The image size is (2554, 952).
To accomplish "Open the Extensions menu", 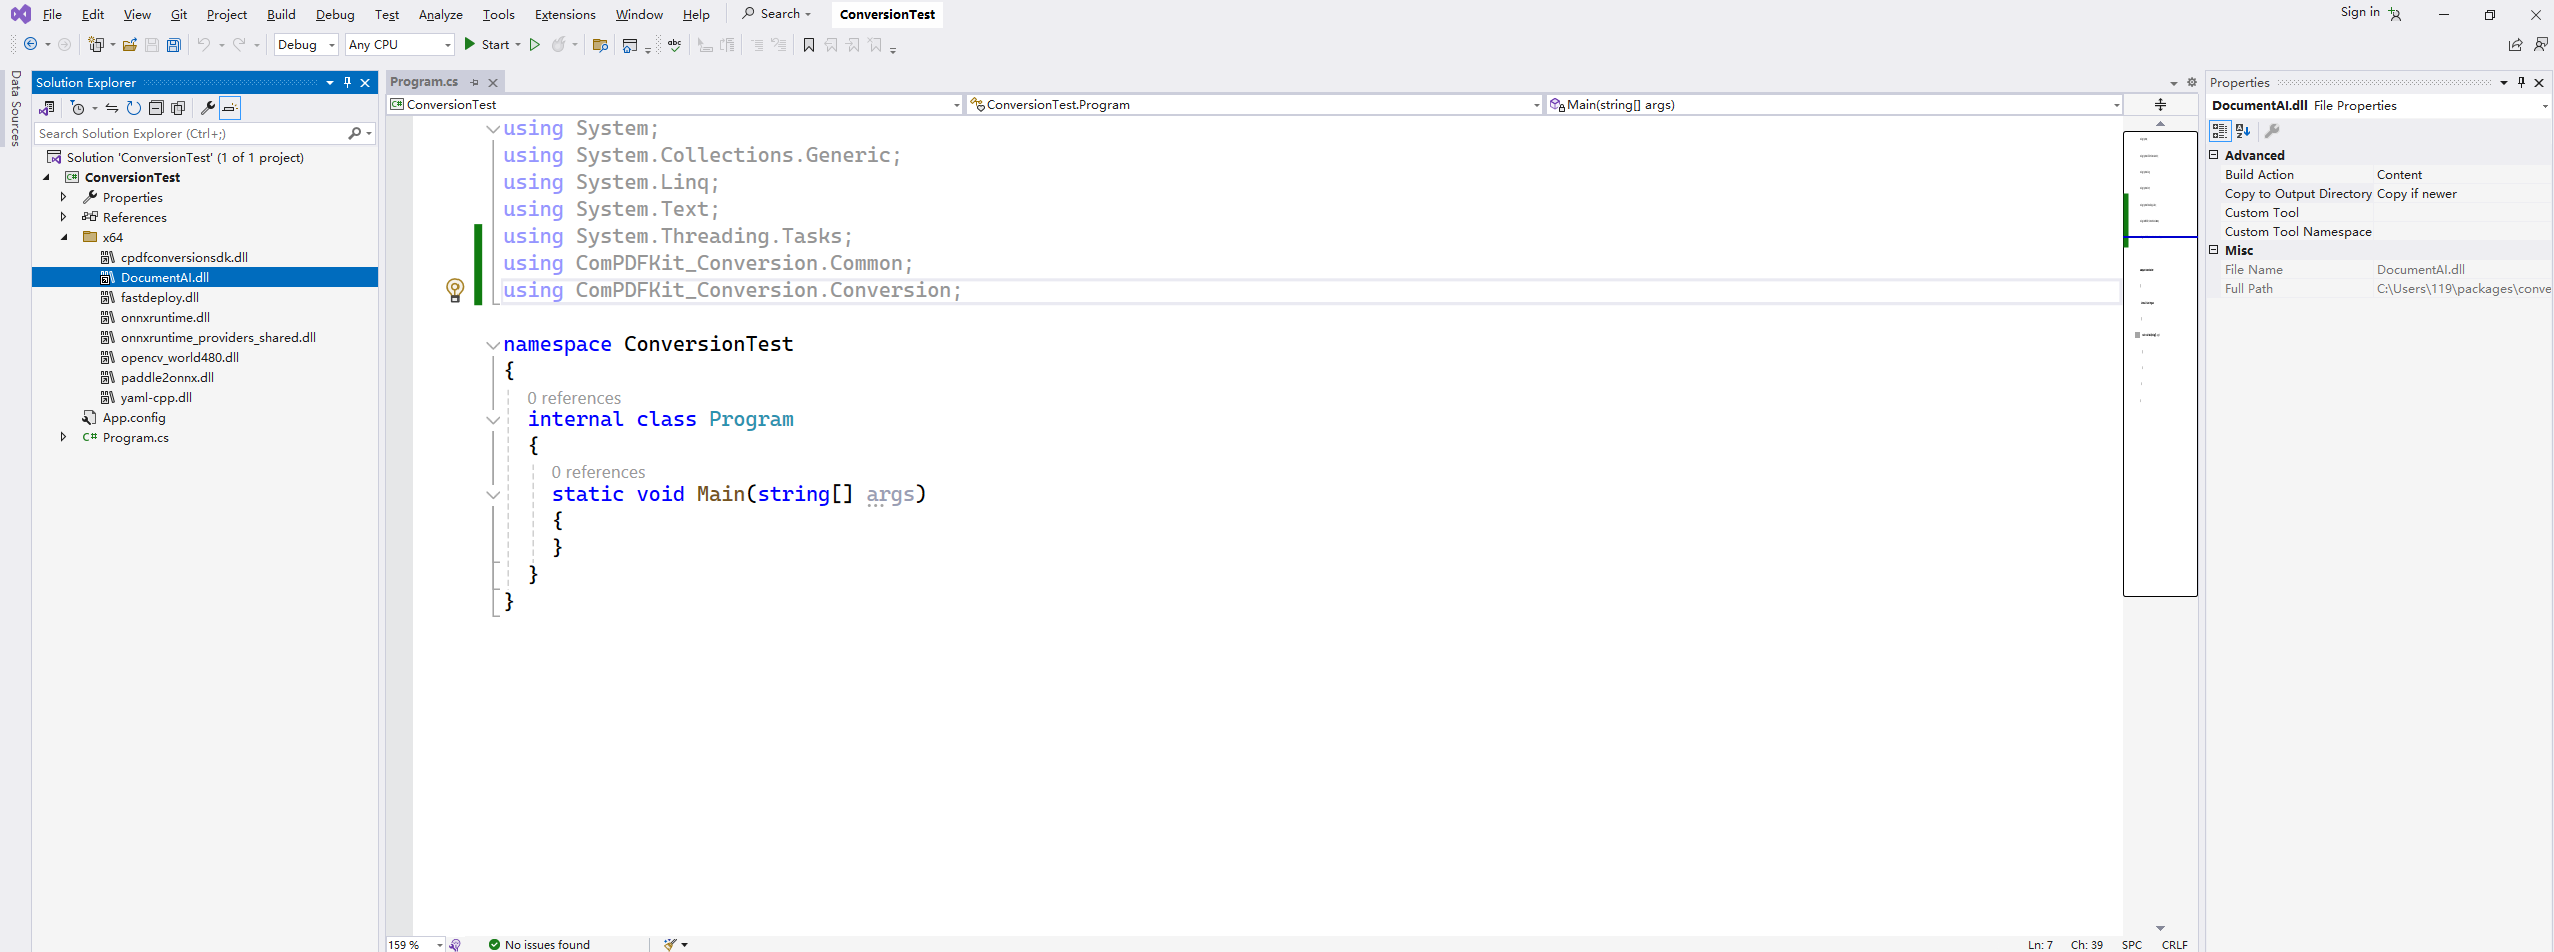I will point(564,14).
